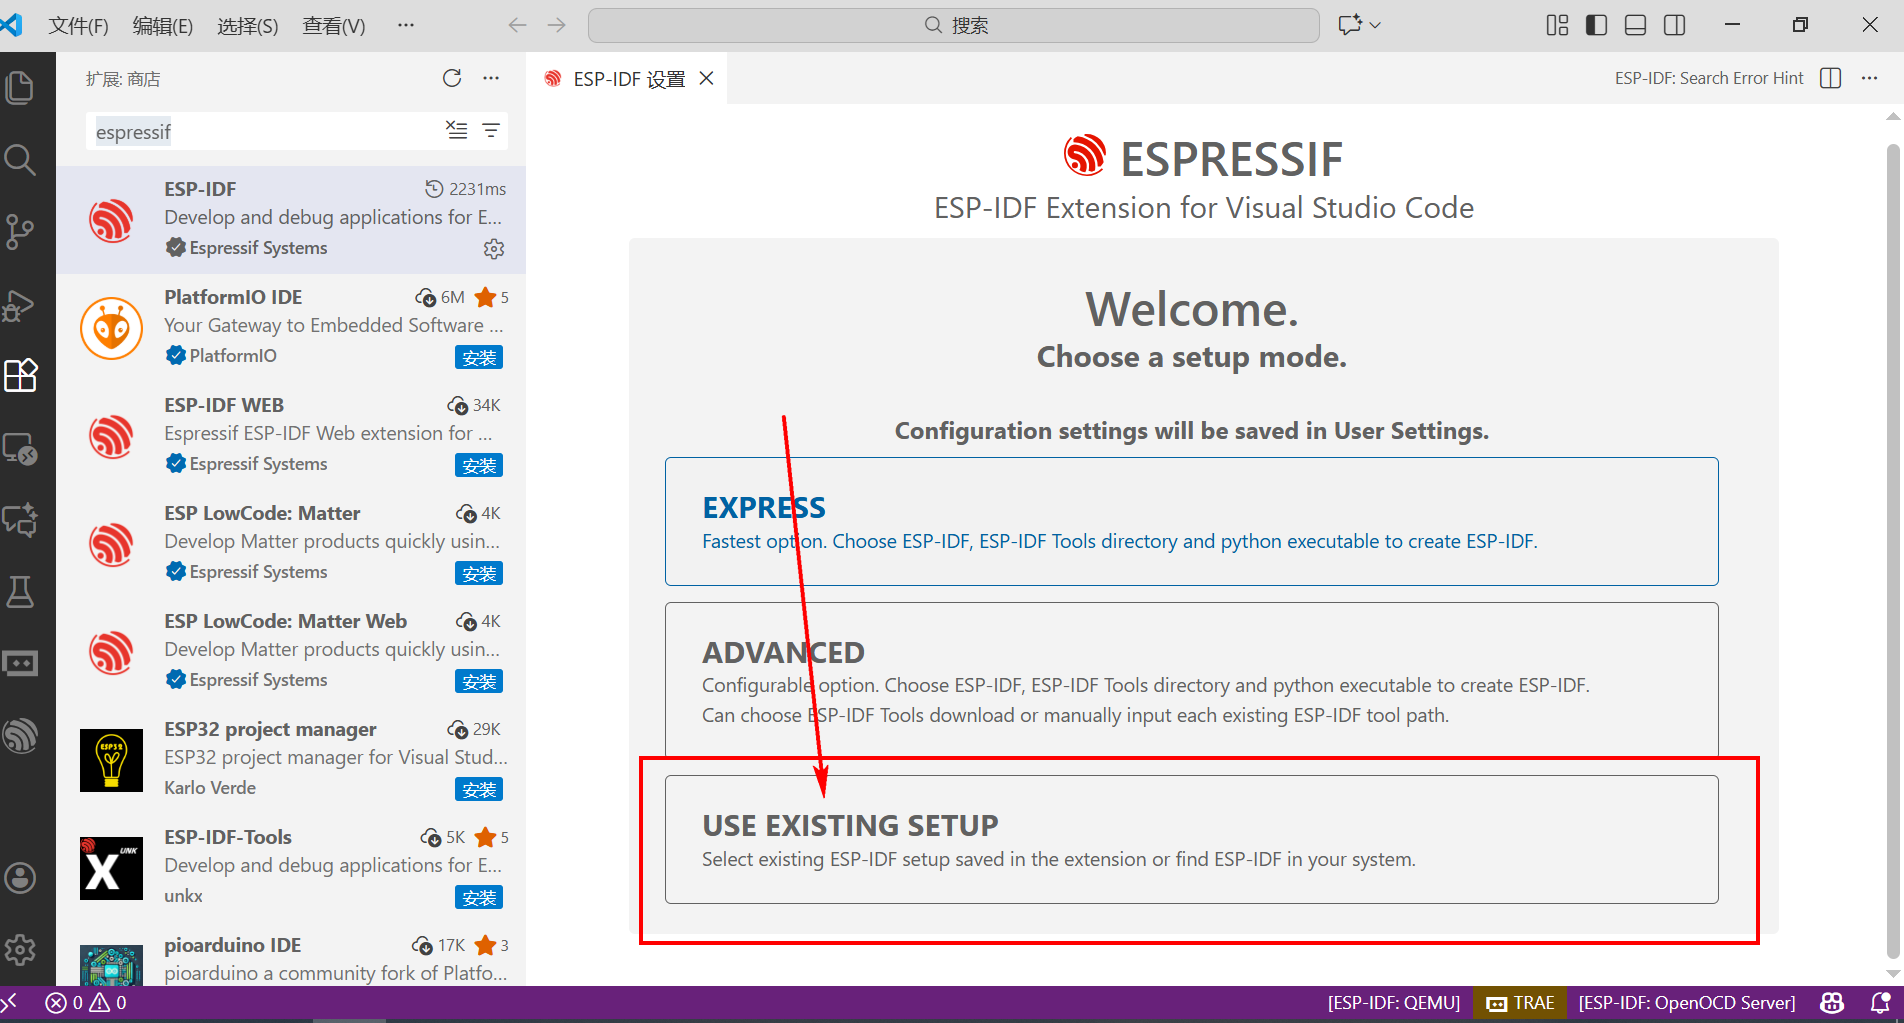Click the 搜索 command center box

click(954, 25)
